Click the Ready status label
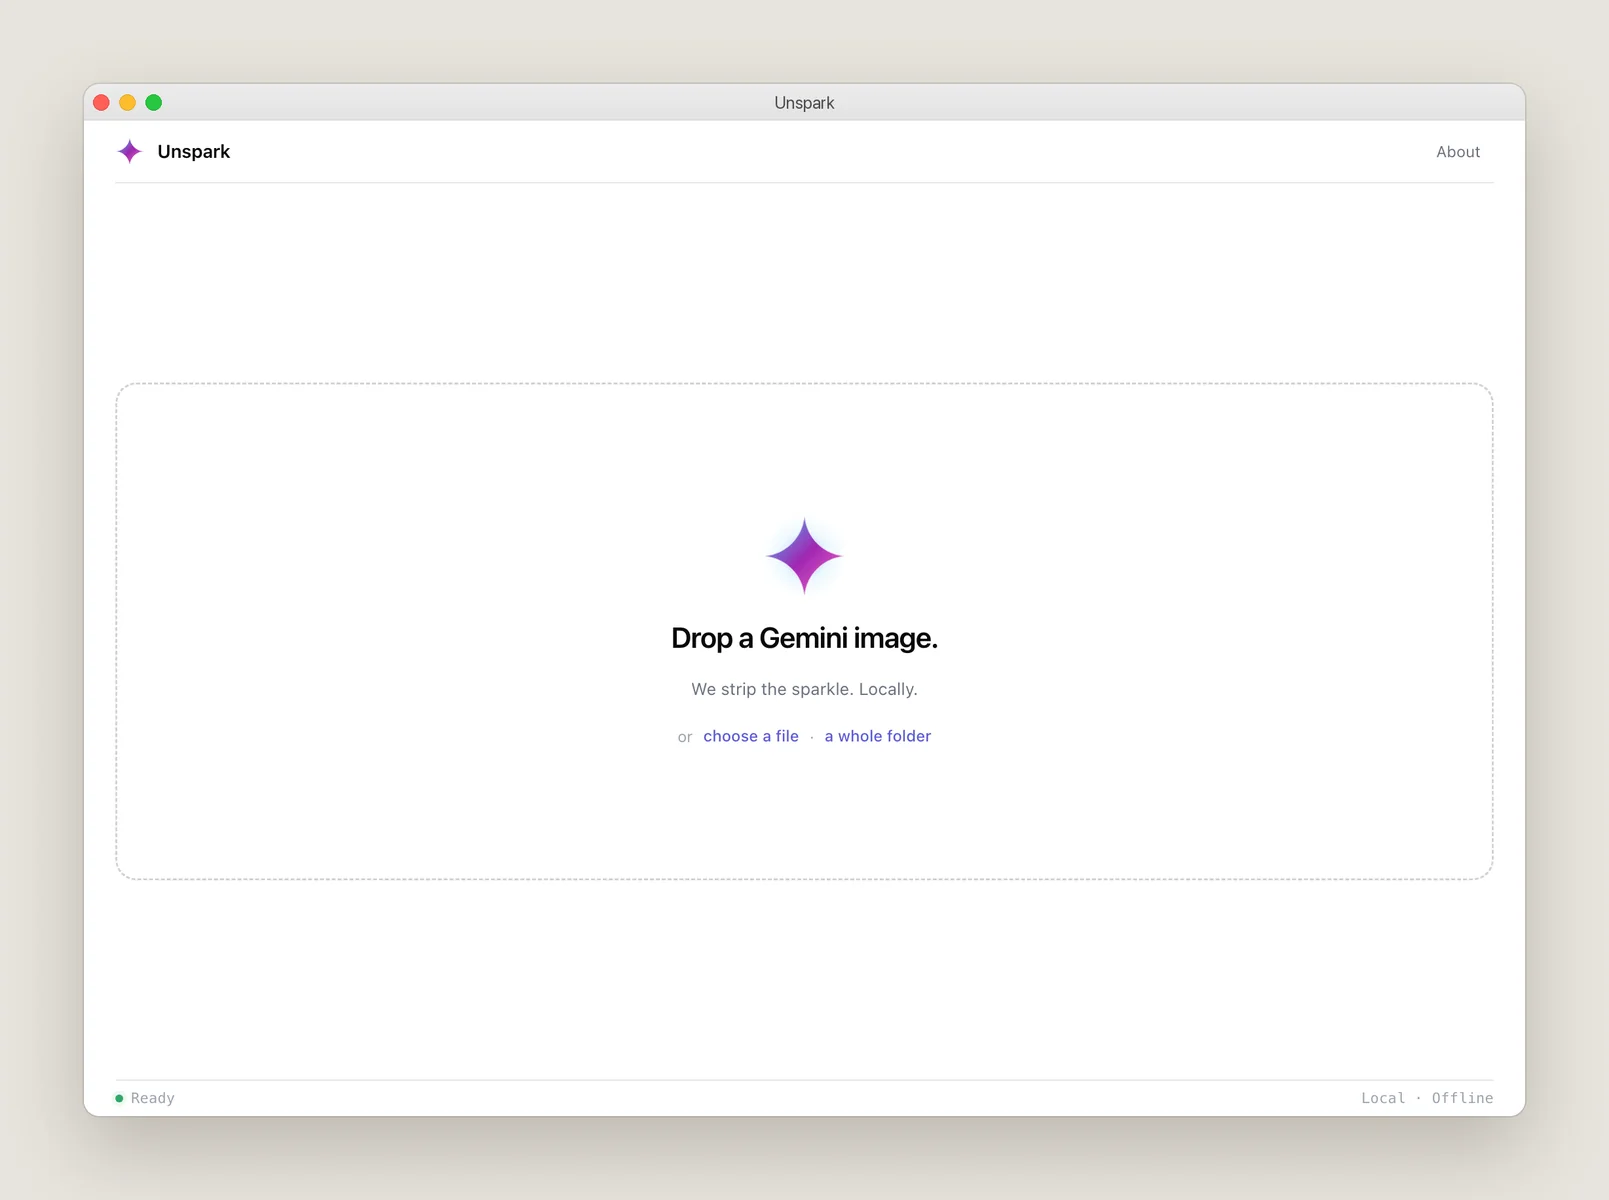1609x1200 pixels. 153,1098
